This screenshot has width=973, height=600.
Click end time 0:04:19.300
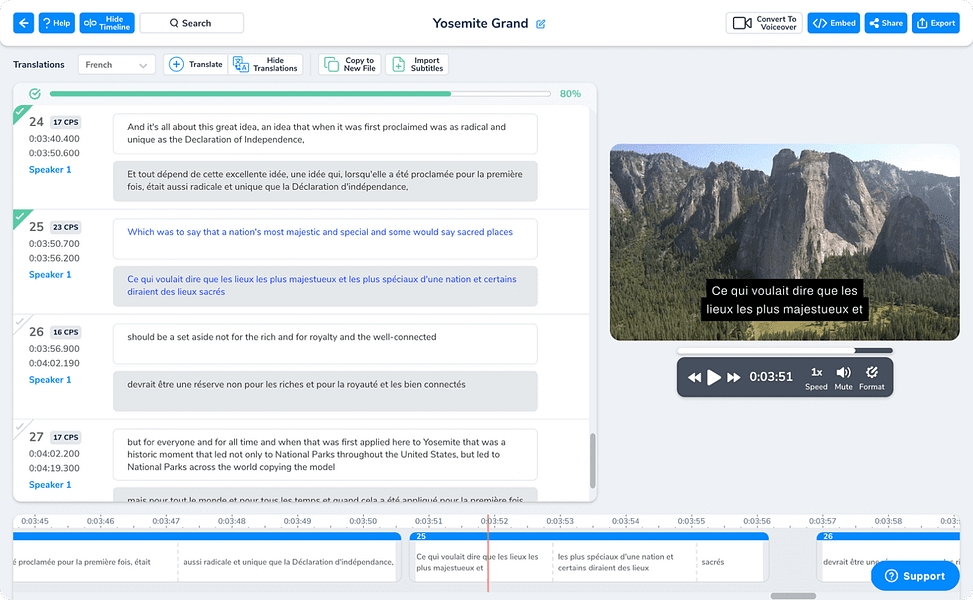(x=54, y=468)
